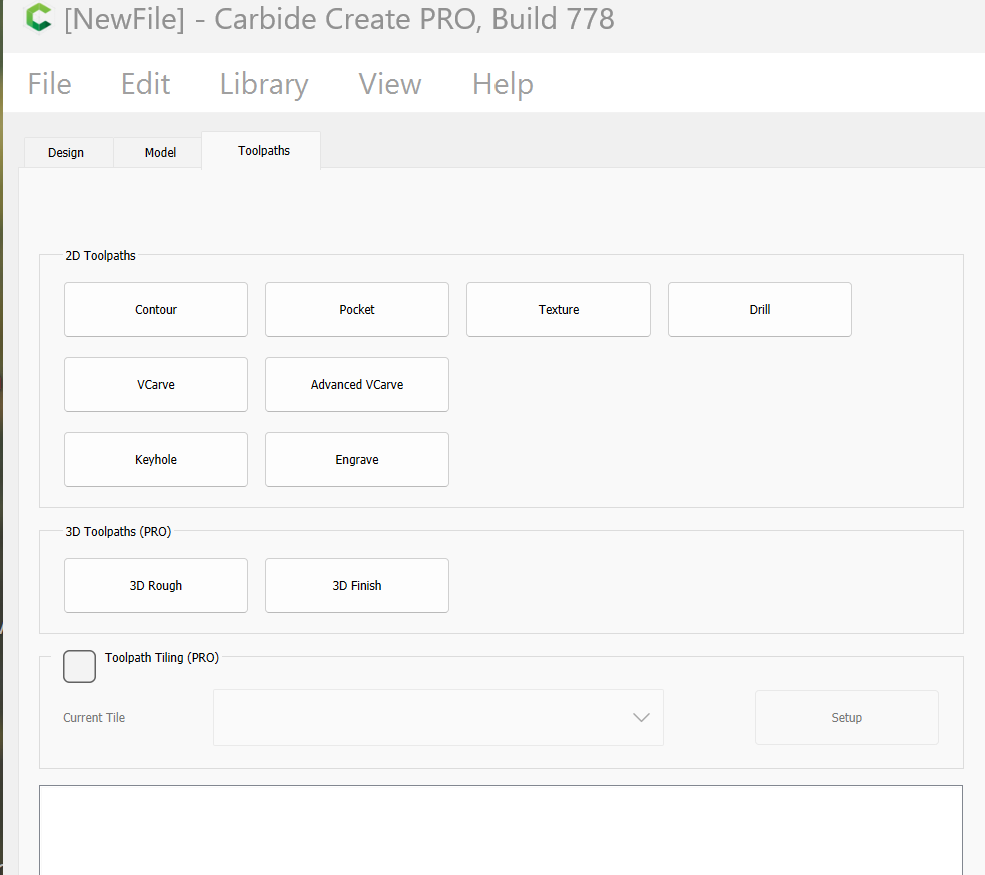Enable the Toolpath Tiling checkbox
Viewport: 985px width, 875px height.
pyautogui.click(x=80, y=667)
